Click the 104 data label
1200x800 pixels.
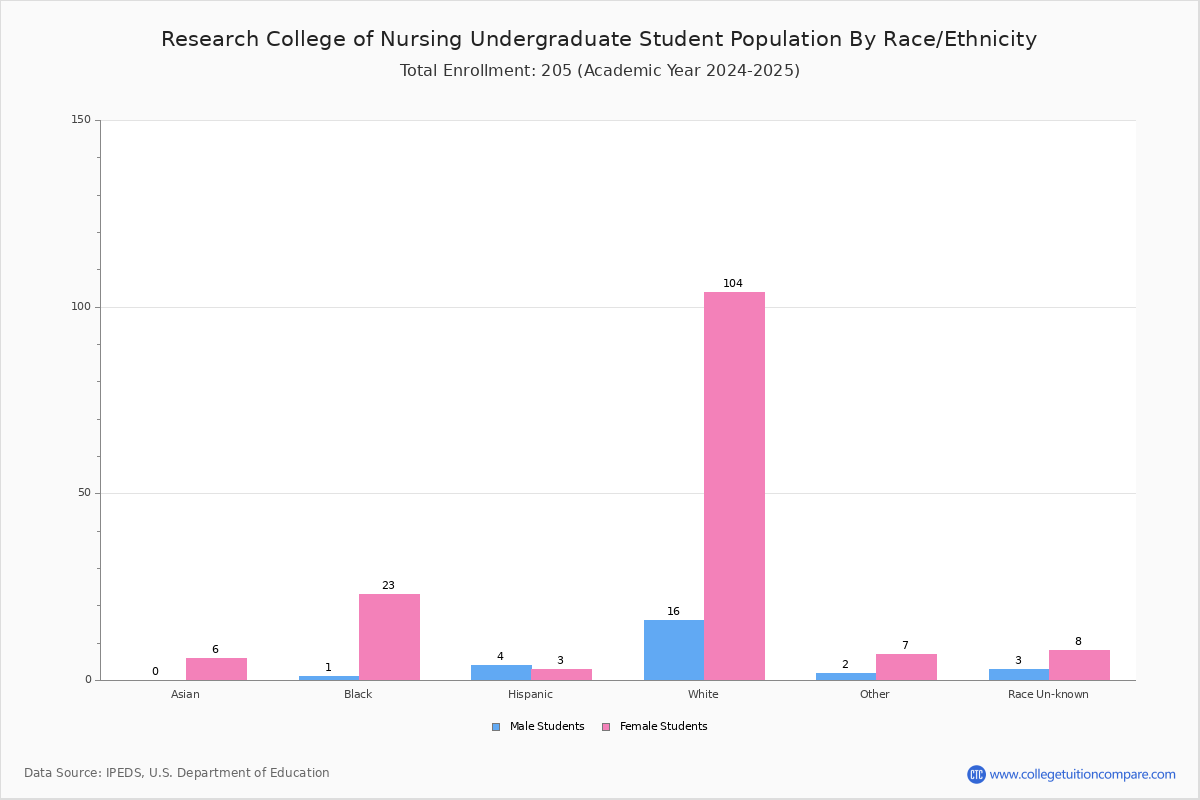(733, 283)
